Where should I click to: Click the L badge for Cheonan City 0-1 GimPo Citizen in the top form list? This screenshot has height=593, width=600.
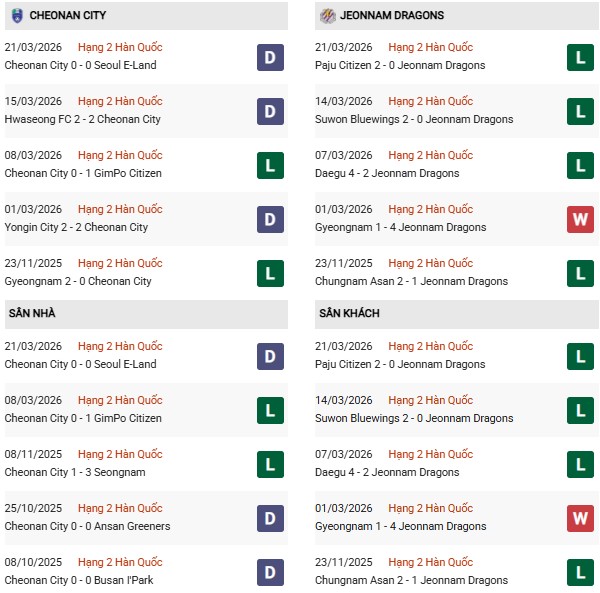270,165
